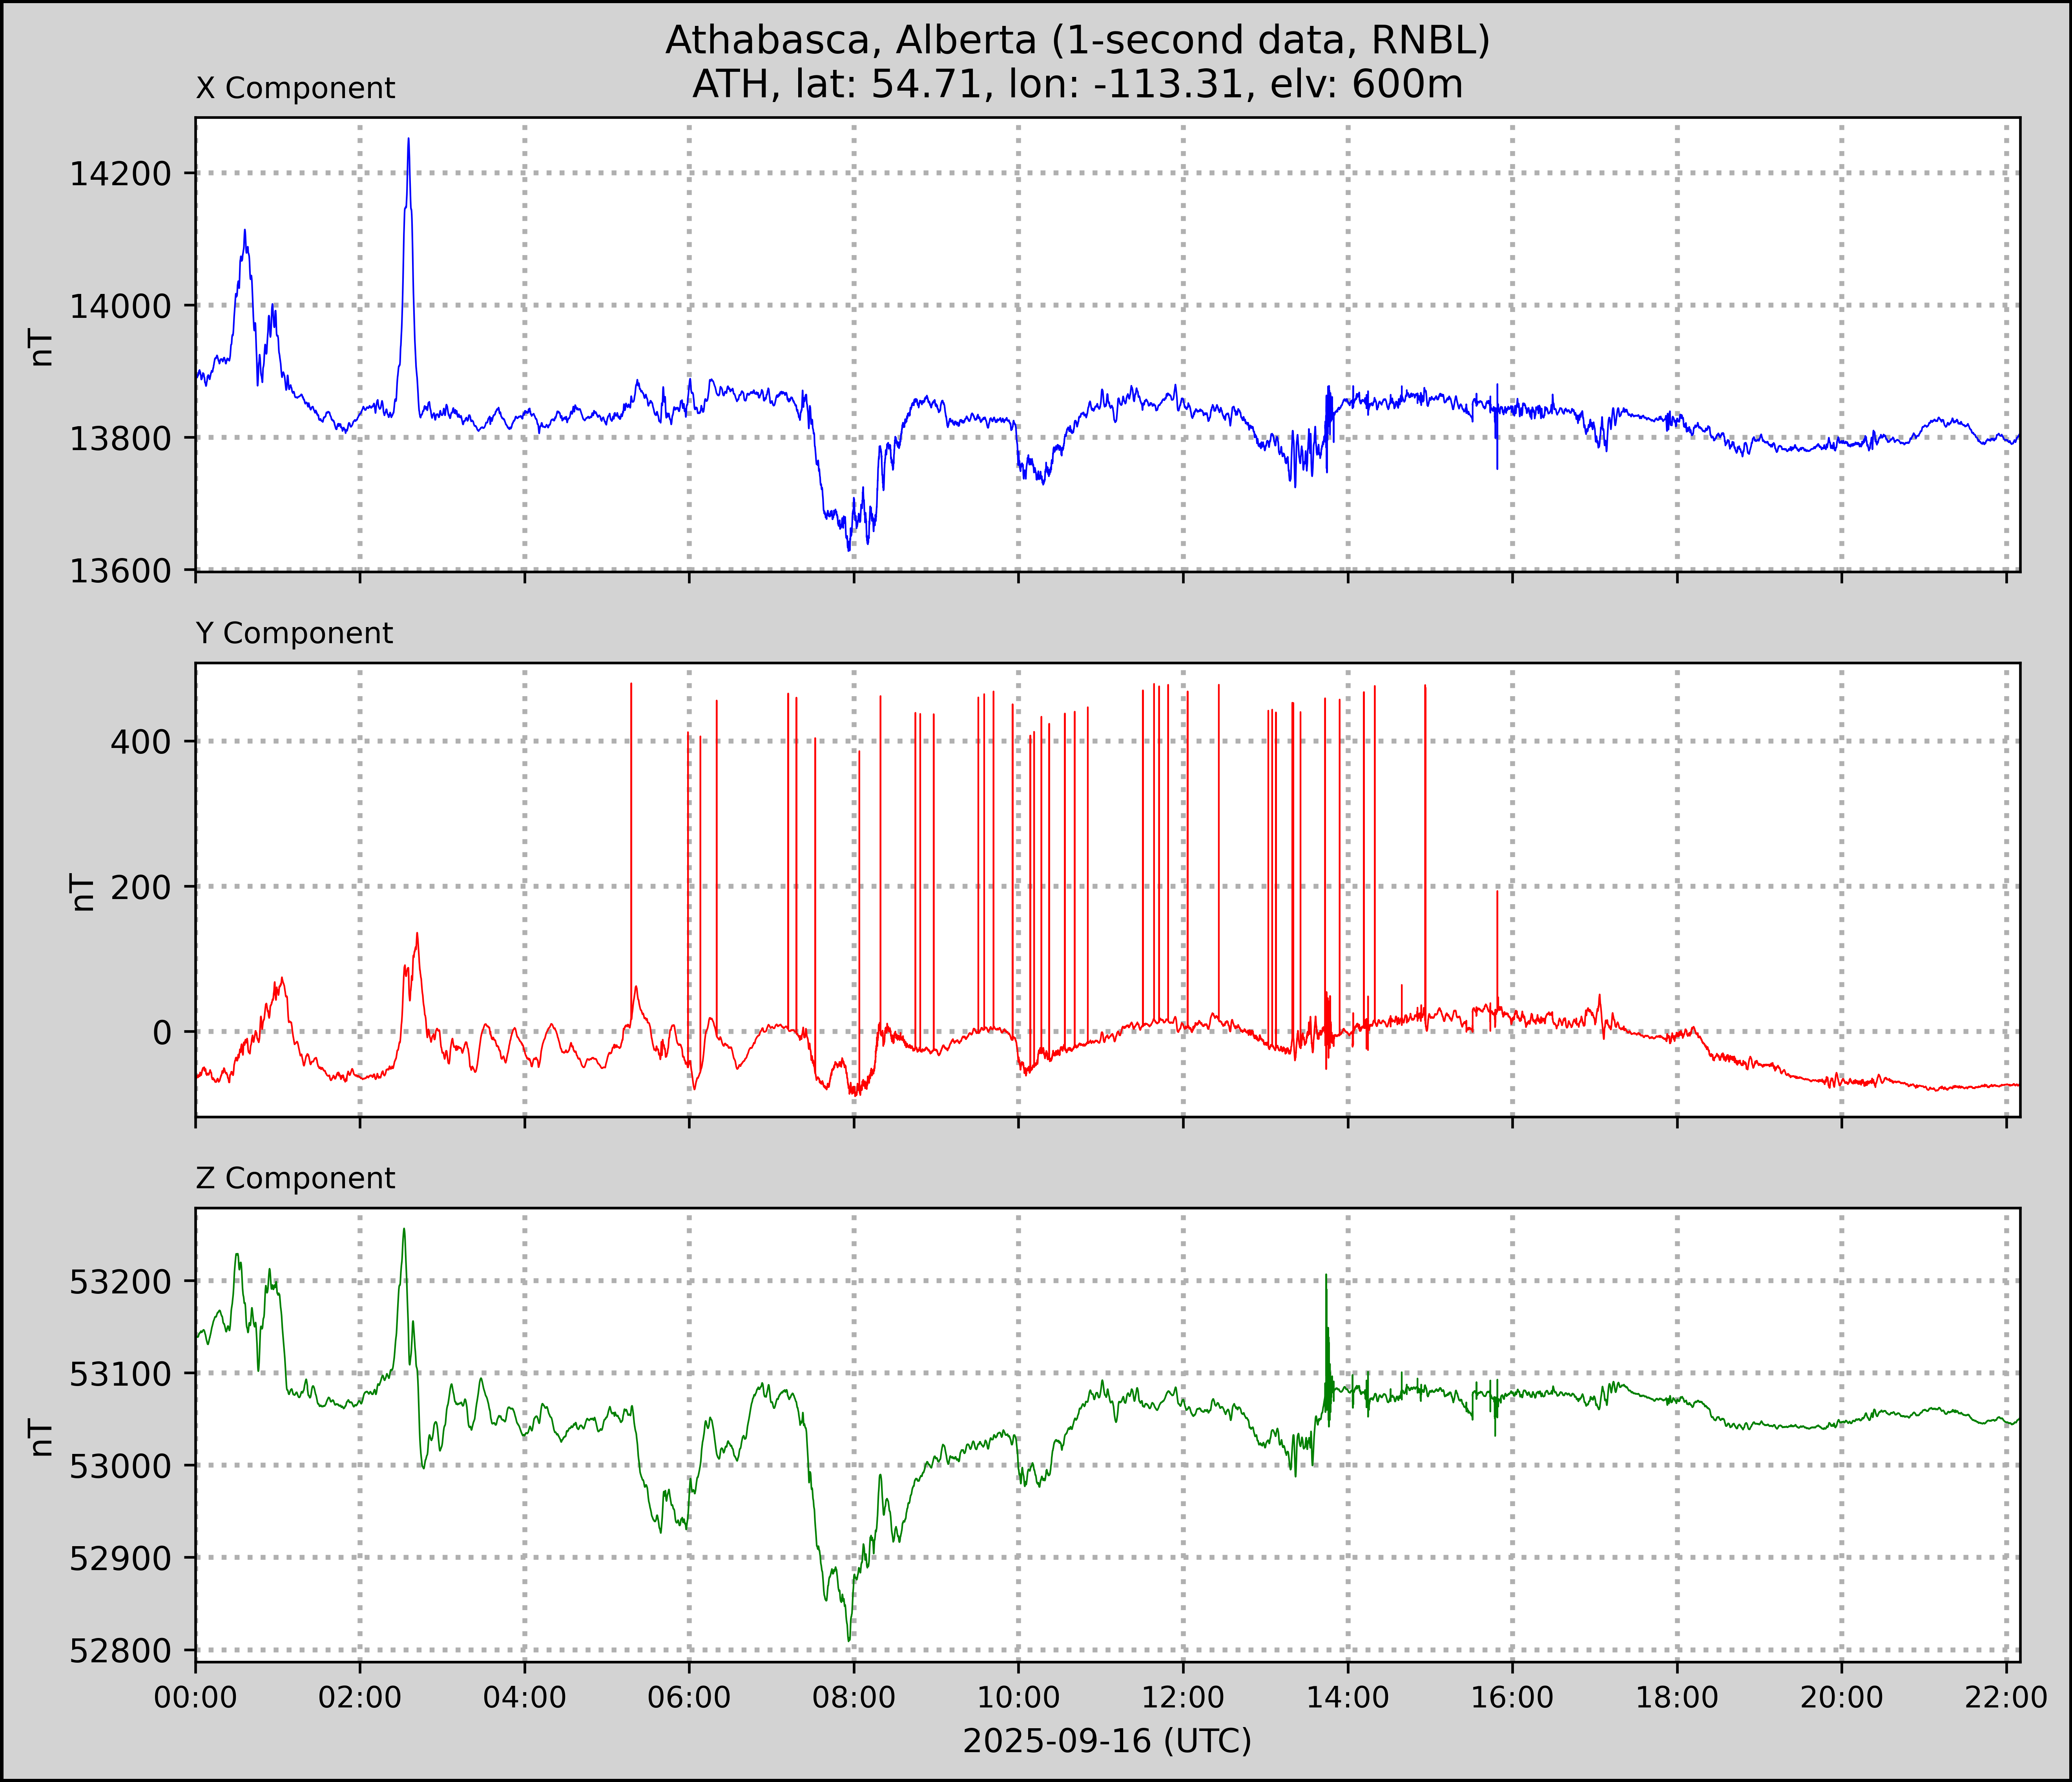
Task: Click the 200 tick label in Y plot
Action: click(141, 887)
